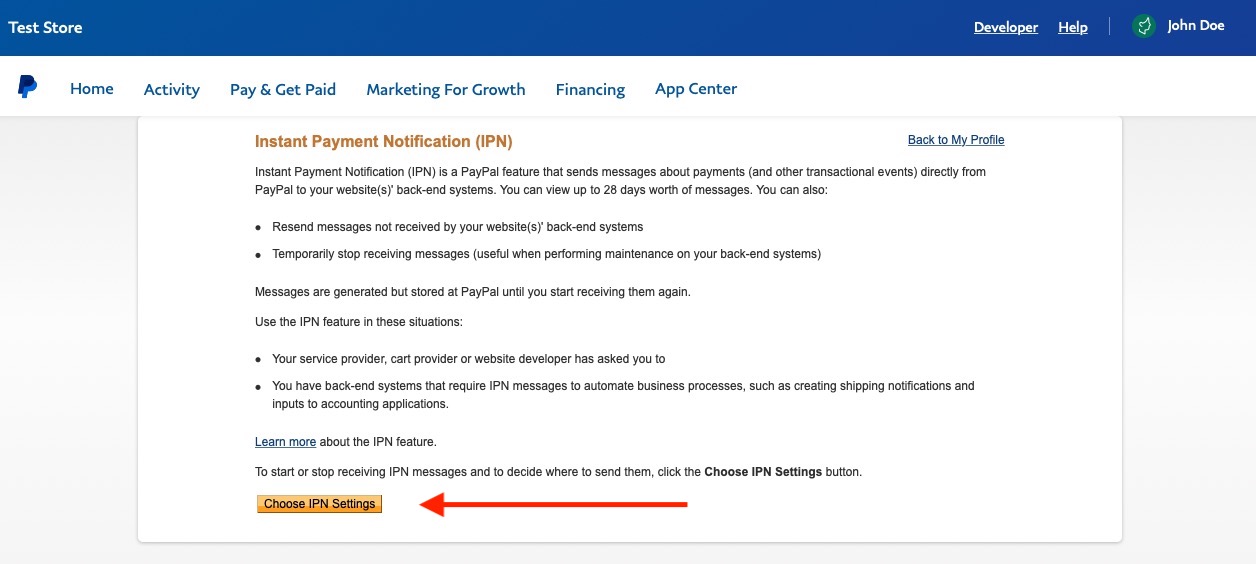1256x564 pixels.
Task: Go to Home in navigation
Action: [92, 89]
